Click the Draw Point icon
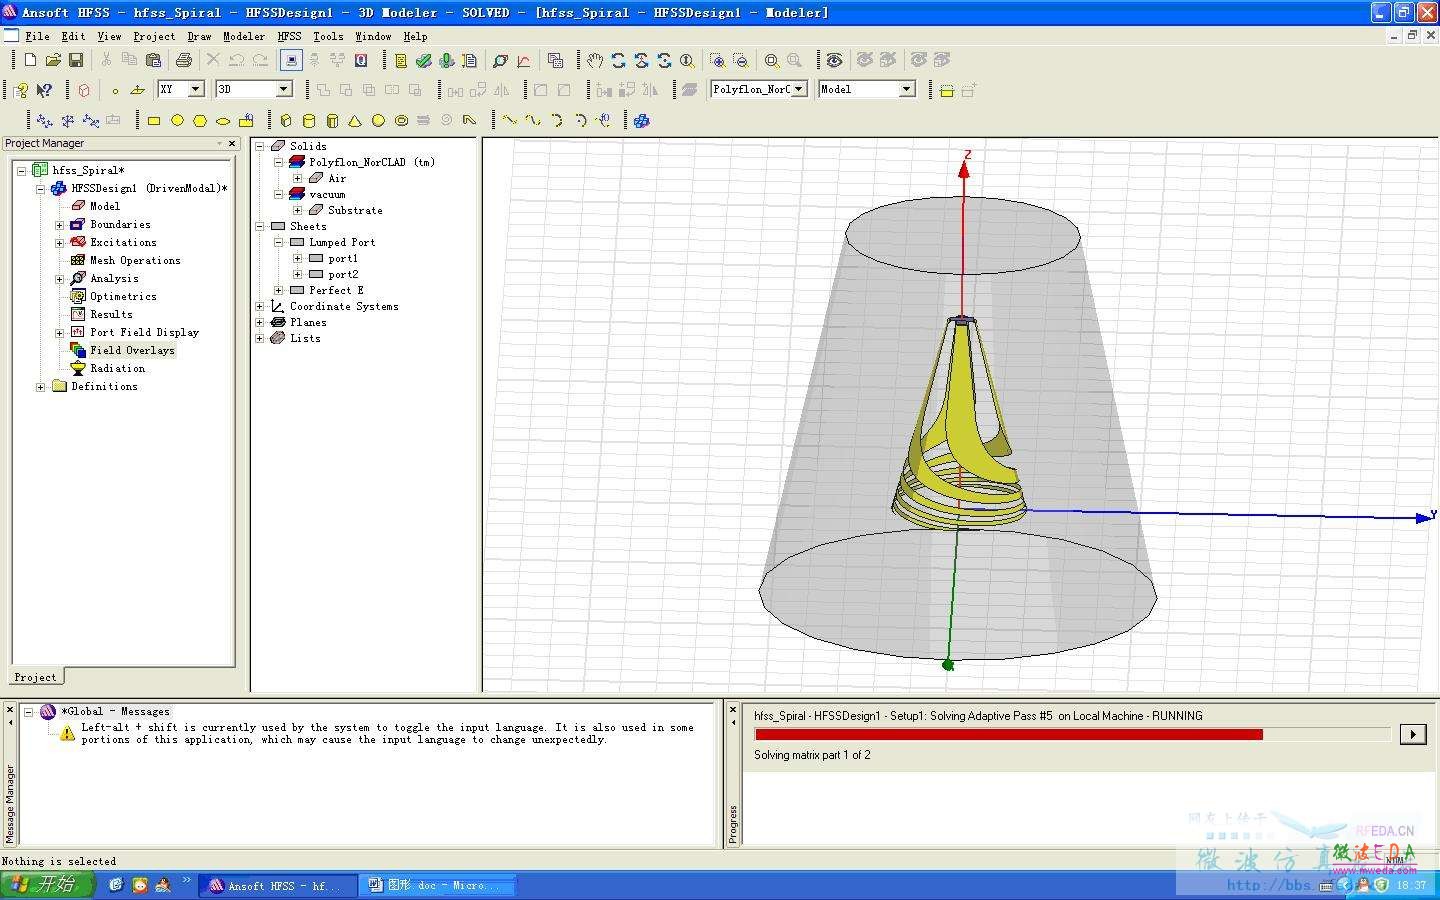 [x=115, y=90]
